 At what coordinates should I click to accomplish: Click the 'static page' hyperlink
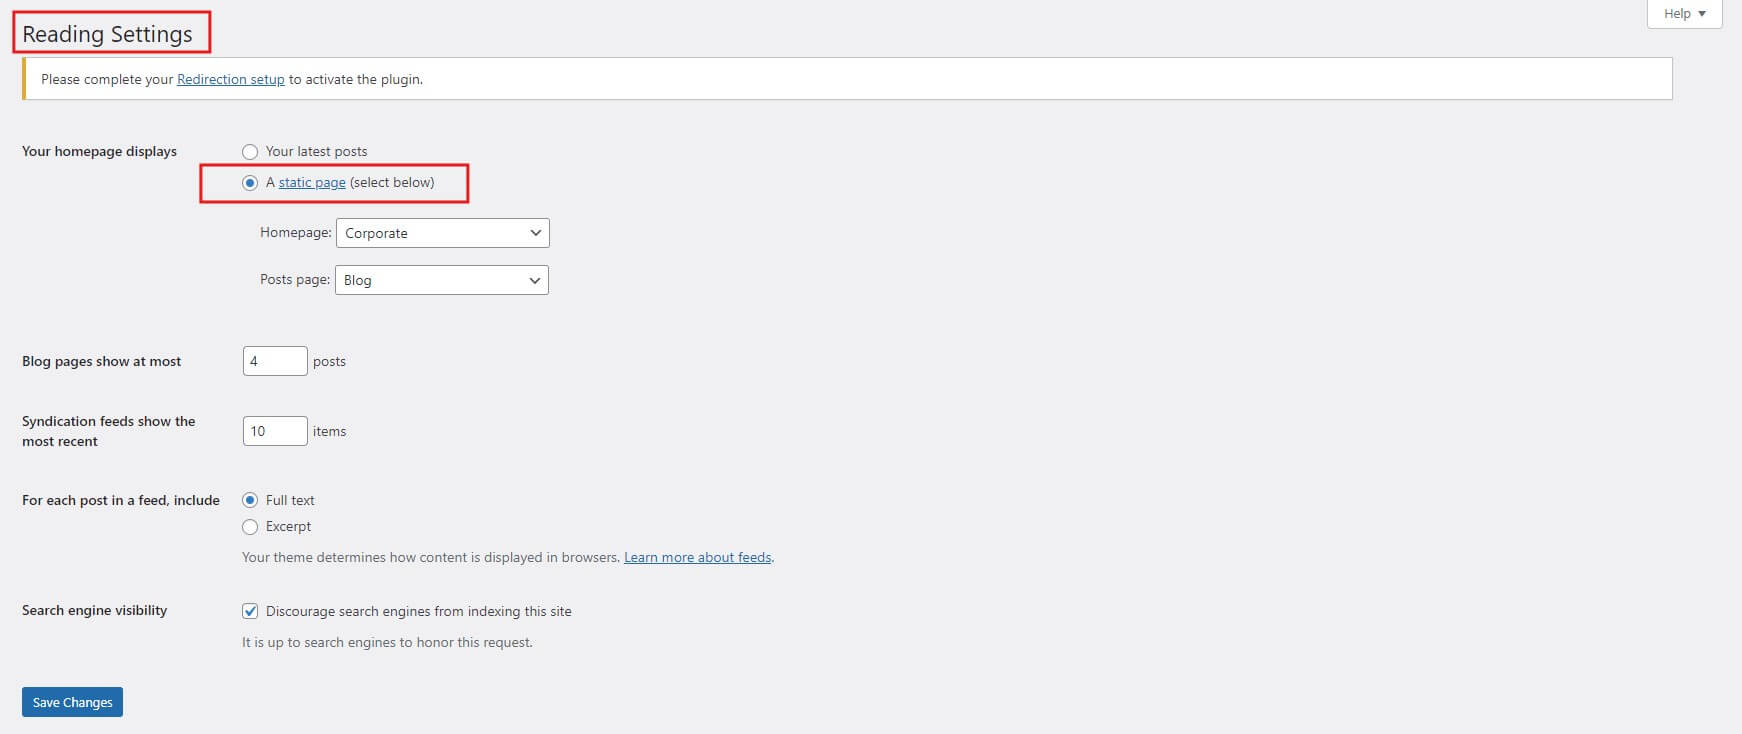click(312, 183)
